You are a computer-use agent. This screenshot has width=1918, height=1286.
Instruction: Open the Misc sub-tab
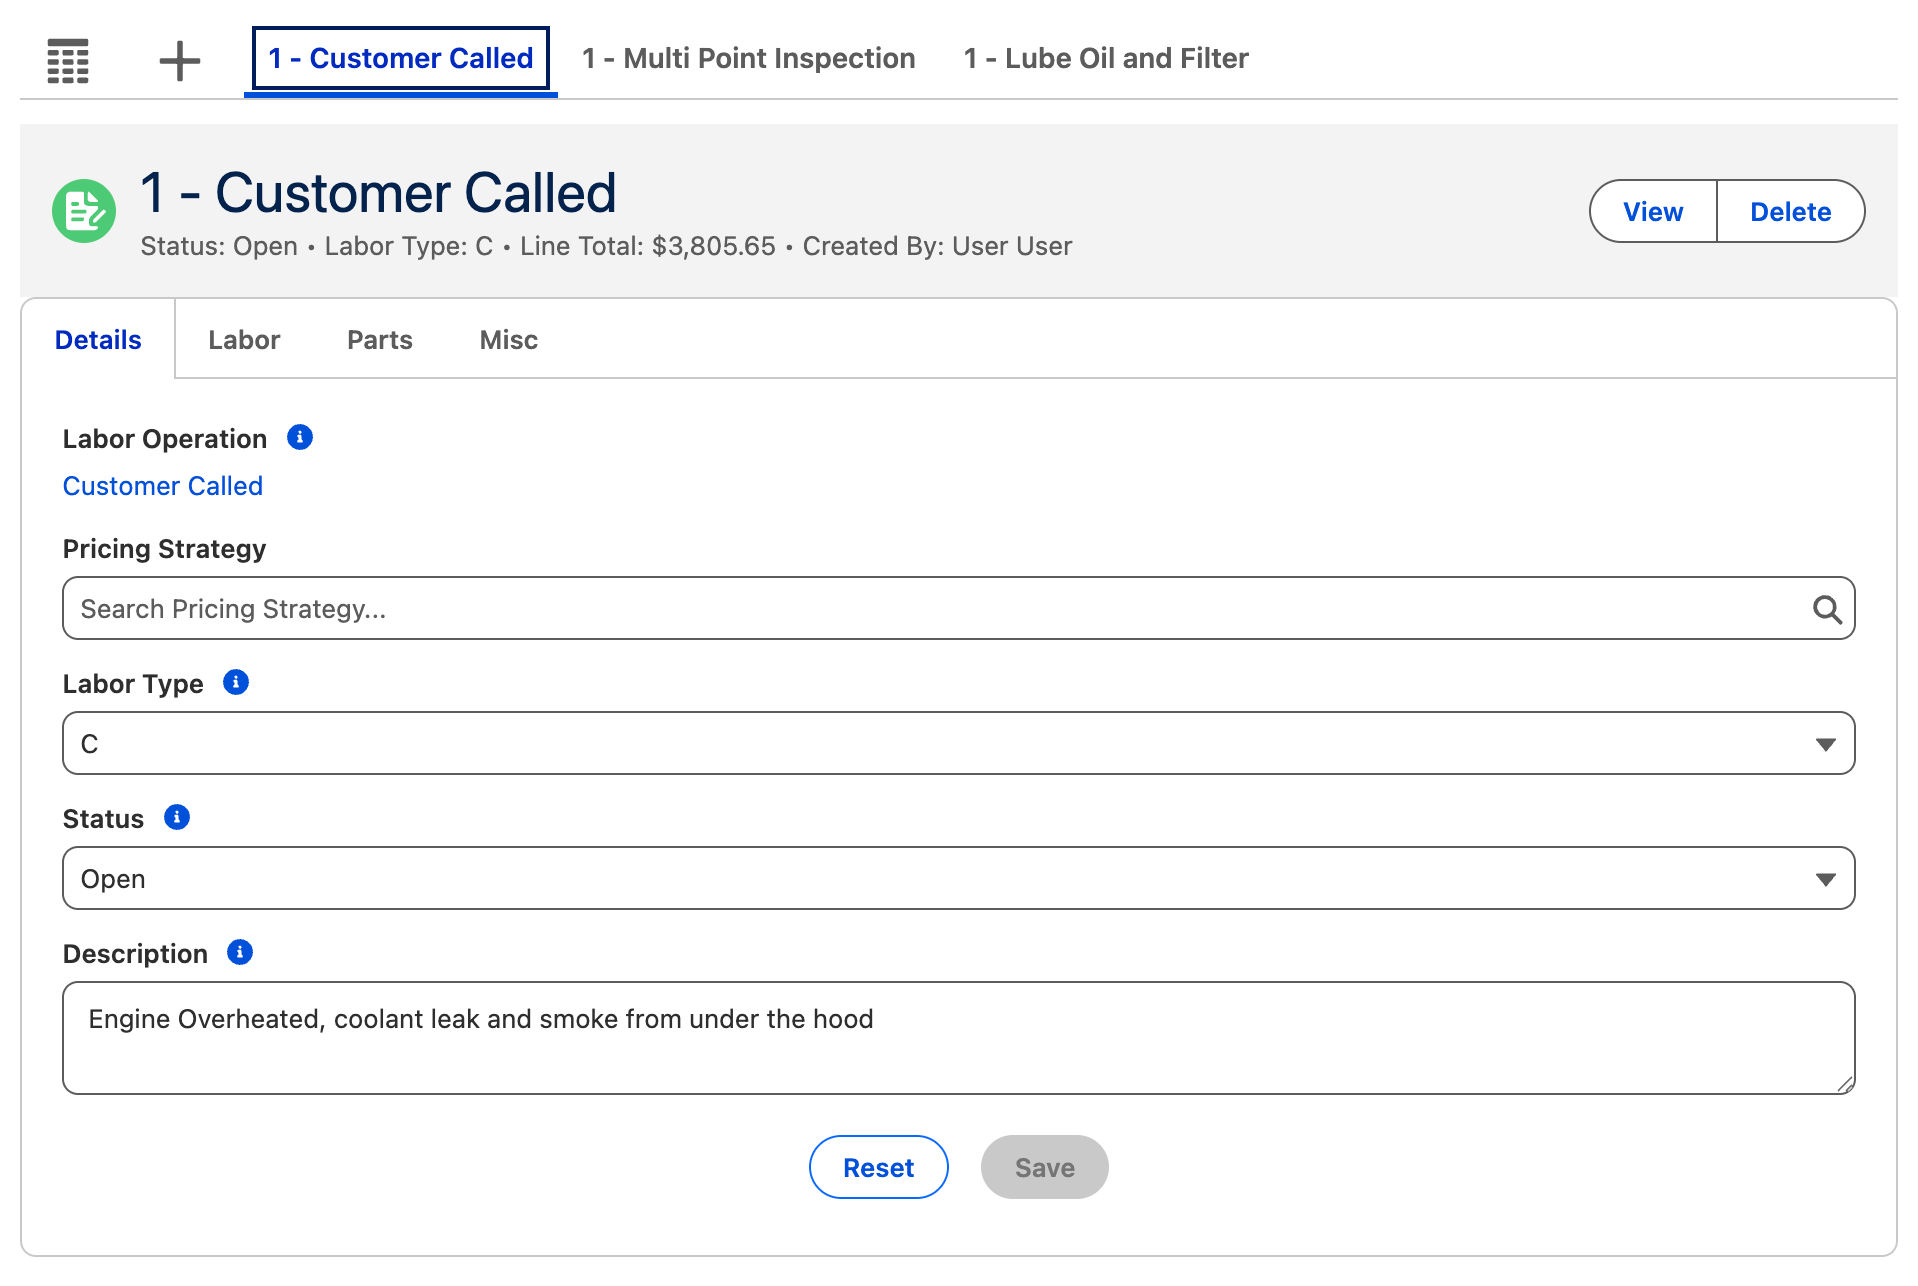click(509, 340)
